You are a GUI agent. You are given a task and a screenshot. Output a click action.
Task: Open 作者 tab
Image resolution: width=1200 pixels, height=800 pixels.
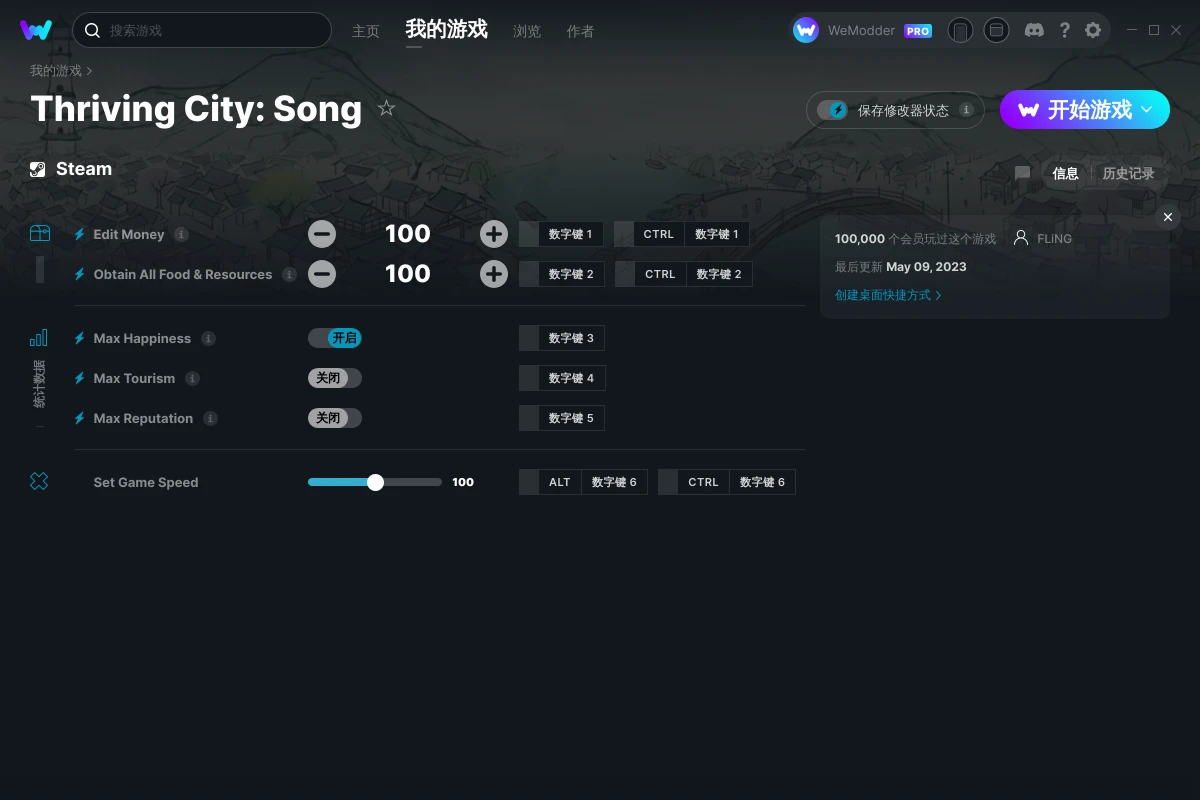580,31
